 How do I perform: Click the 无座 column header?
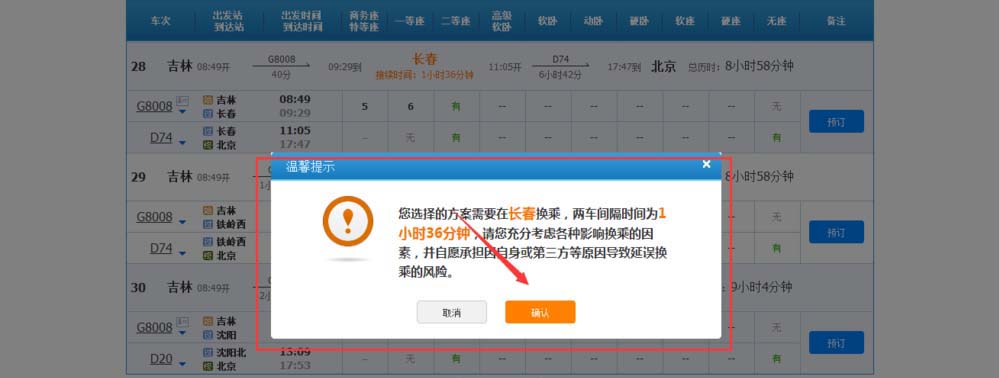point(777,21)
